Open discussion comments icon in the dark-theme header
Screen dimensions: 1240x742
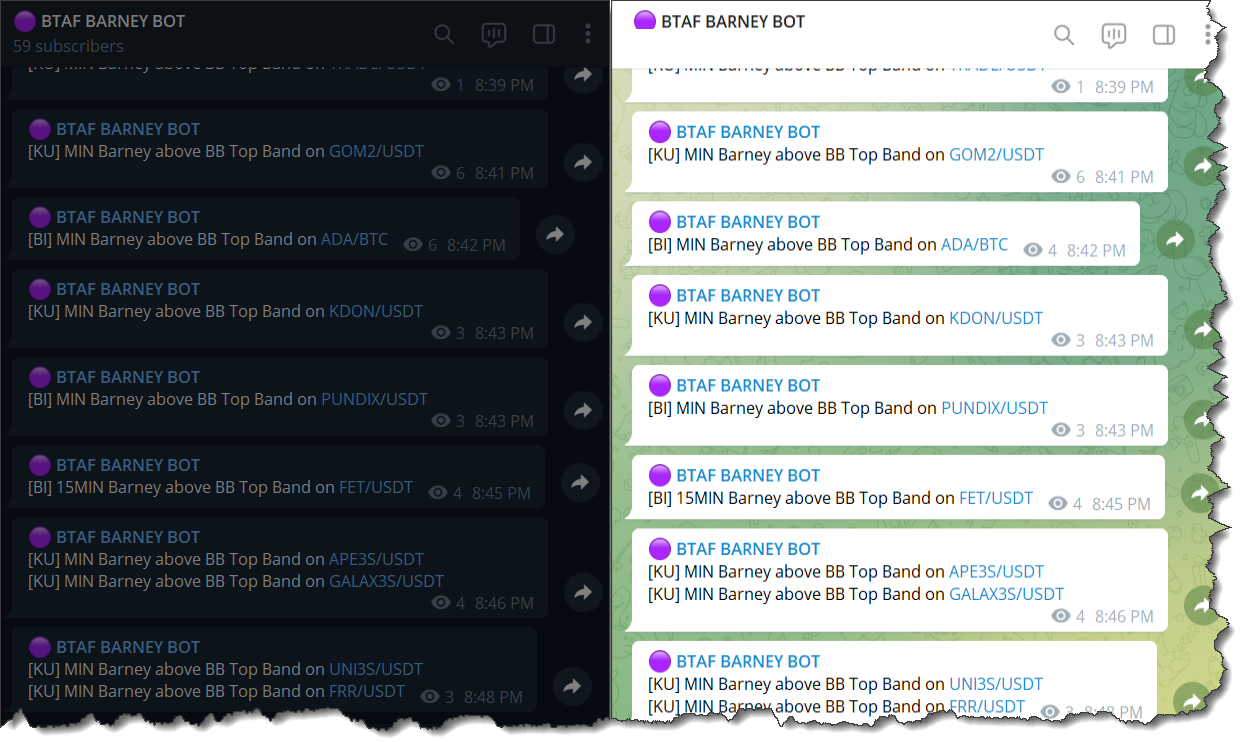pos(494,35)
